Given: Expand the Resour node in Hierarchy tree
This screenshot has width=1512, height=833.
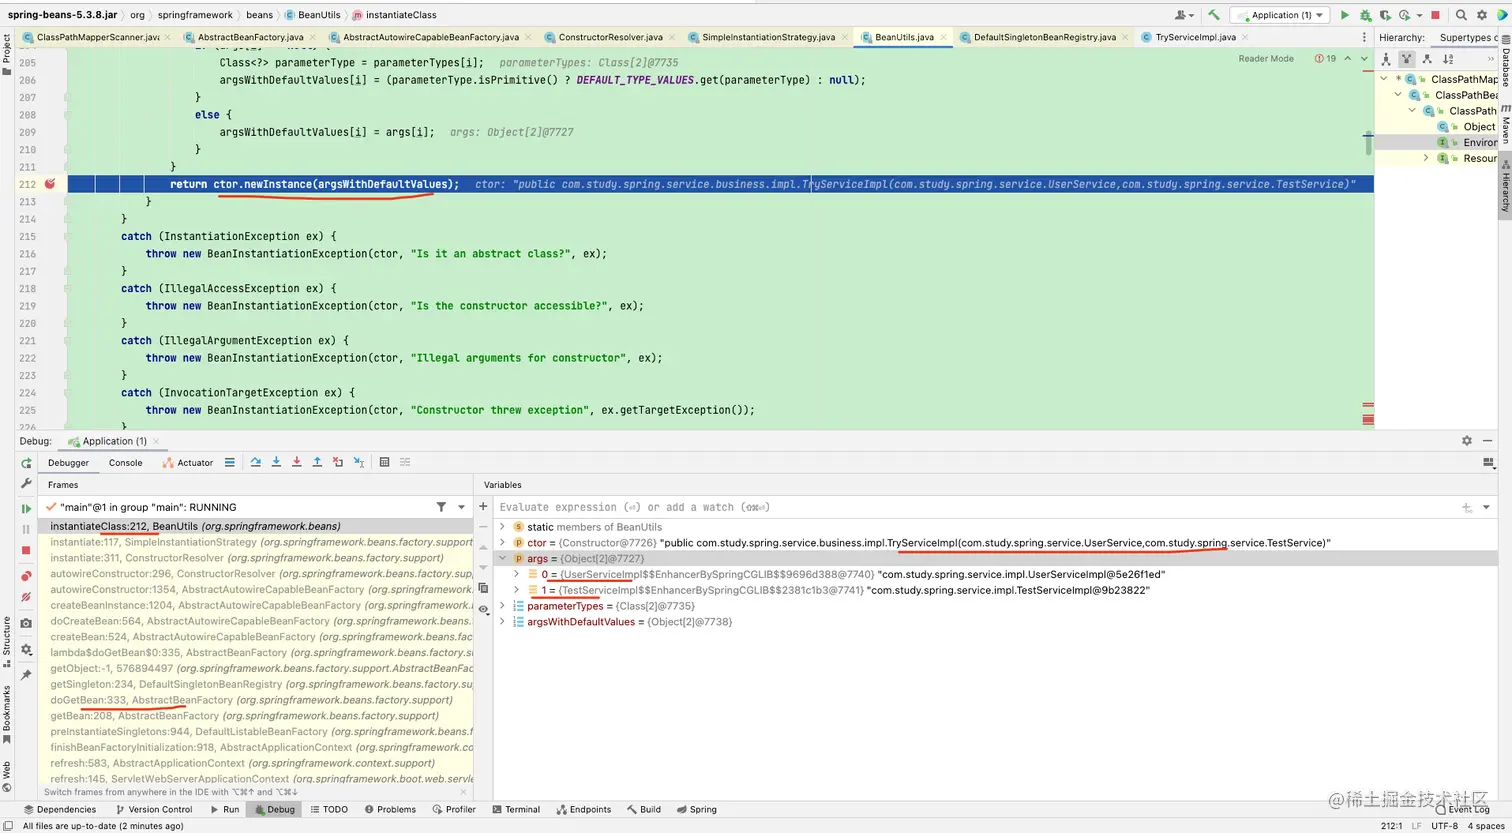Looking at the screenshot, I should (1427, 158).
